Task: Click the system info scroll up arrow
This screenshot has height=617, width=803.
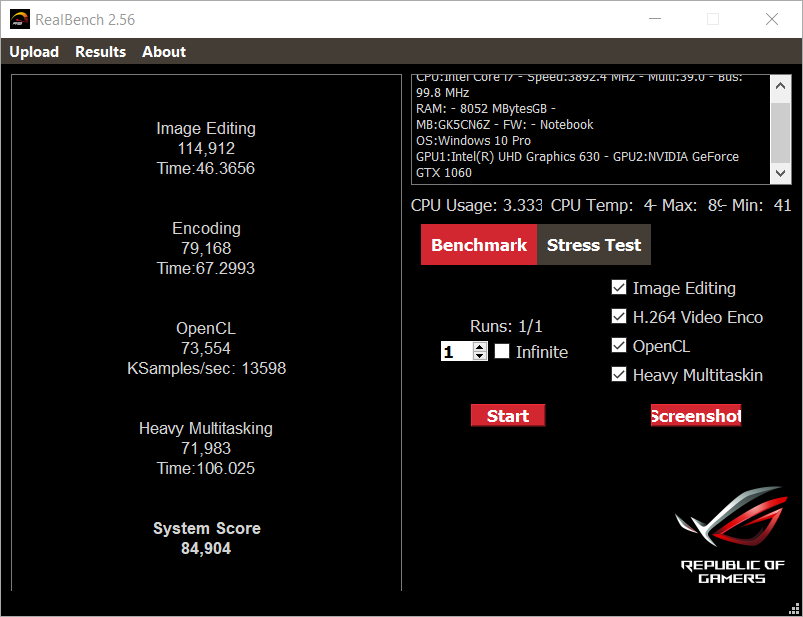Action: pyautogui.click(x=780, y=86)
